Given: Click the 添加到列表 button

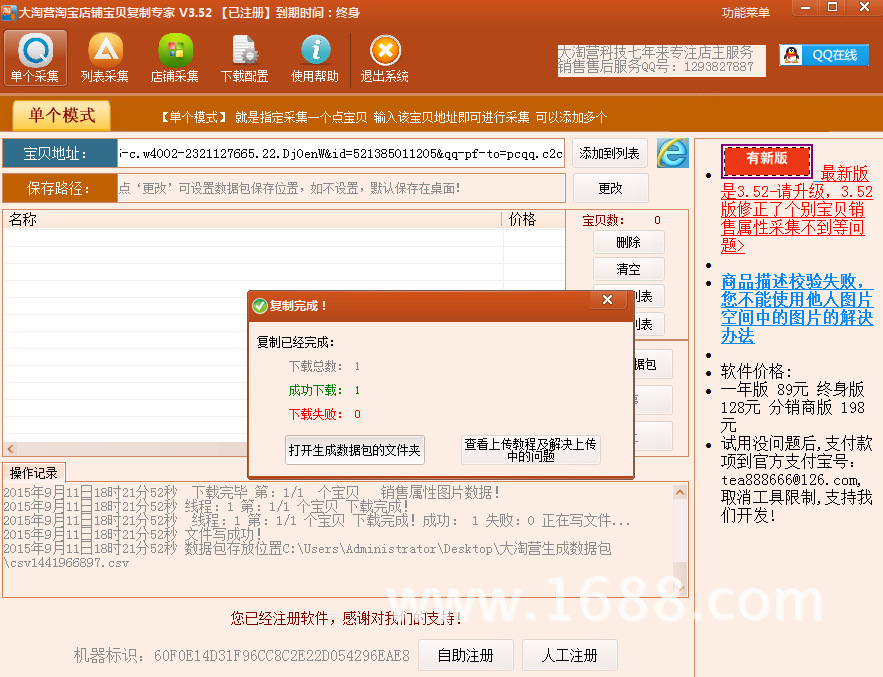Looking at the screenshot, I should 609,153.
